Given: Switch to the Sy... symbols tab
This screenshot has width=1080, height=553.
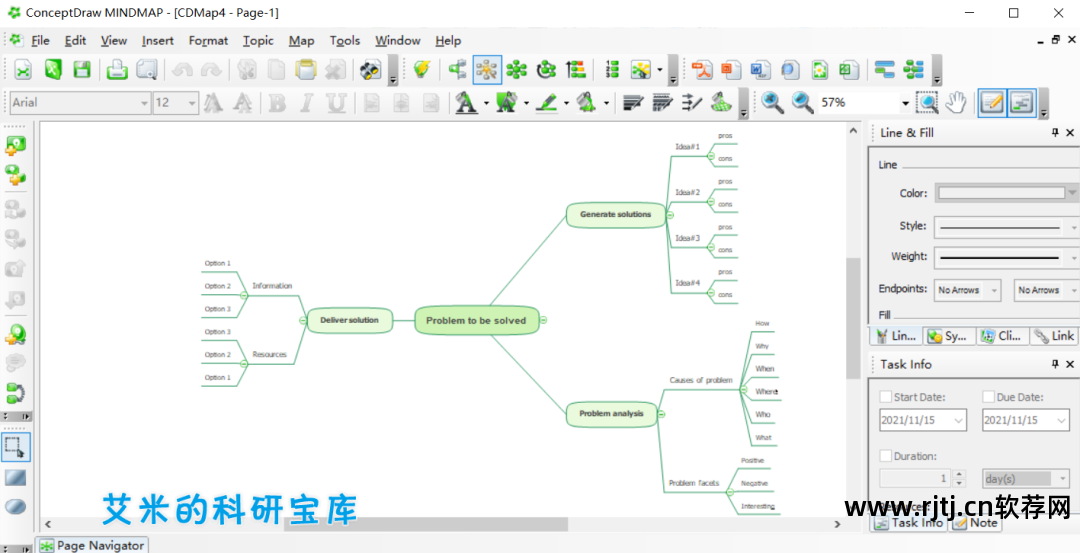Looking at the screenshot, I should 948,336.
